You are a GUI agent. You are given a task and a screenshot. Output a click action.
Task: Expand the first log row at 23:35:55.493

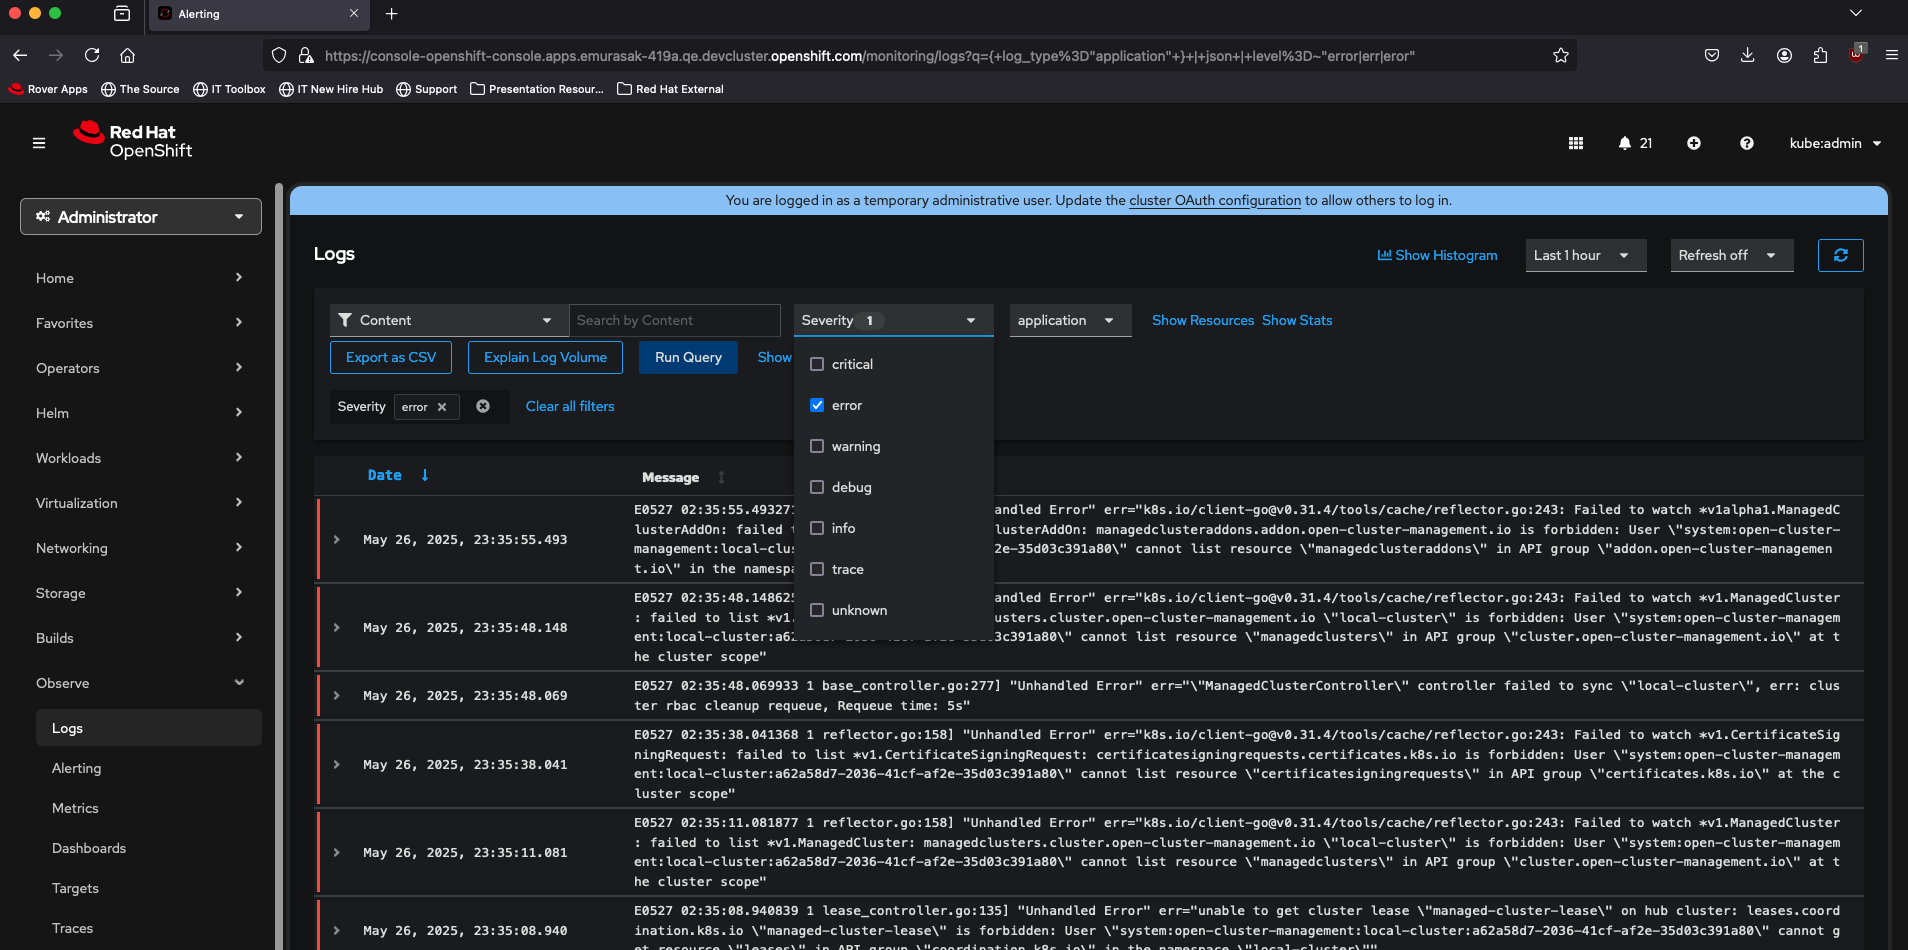[x=337, y=540]
